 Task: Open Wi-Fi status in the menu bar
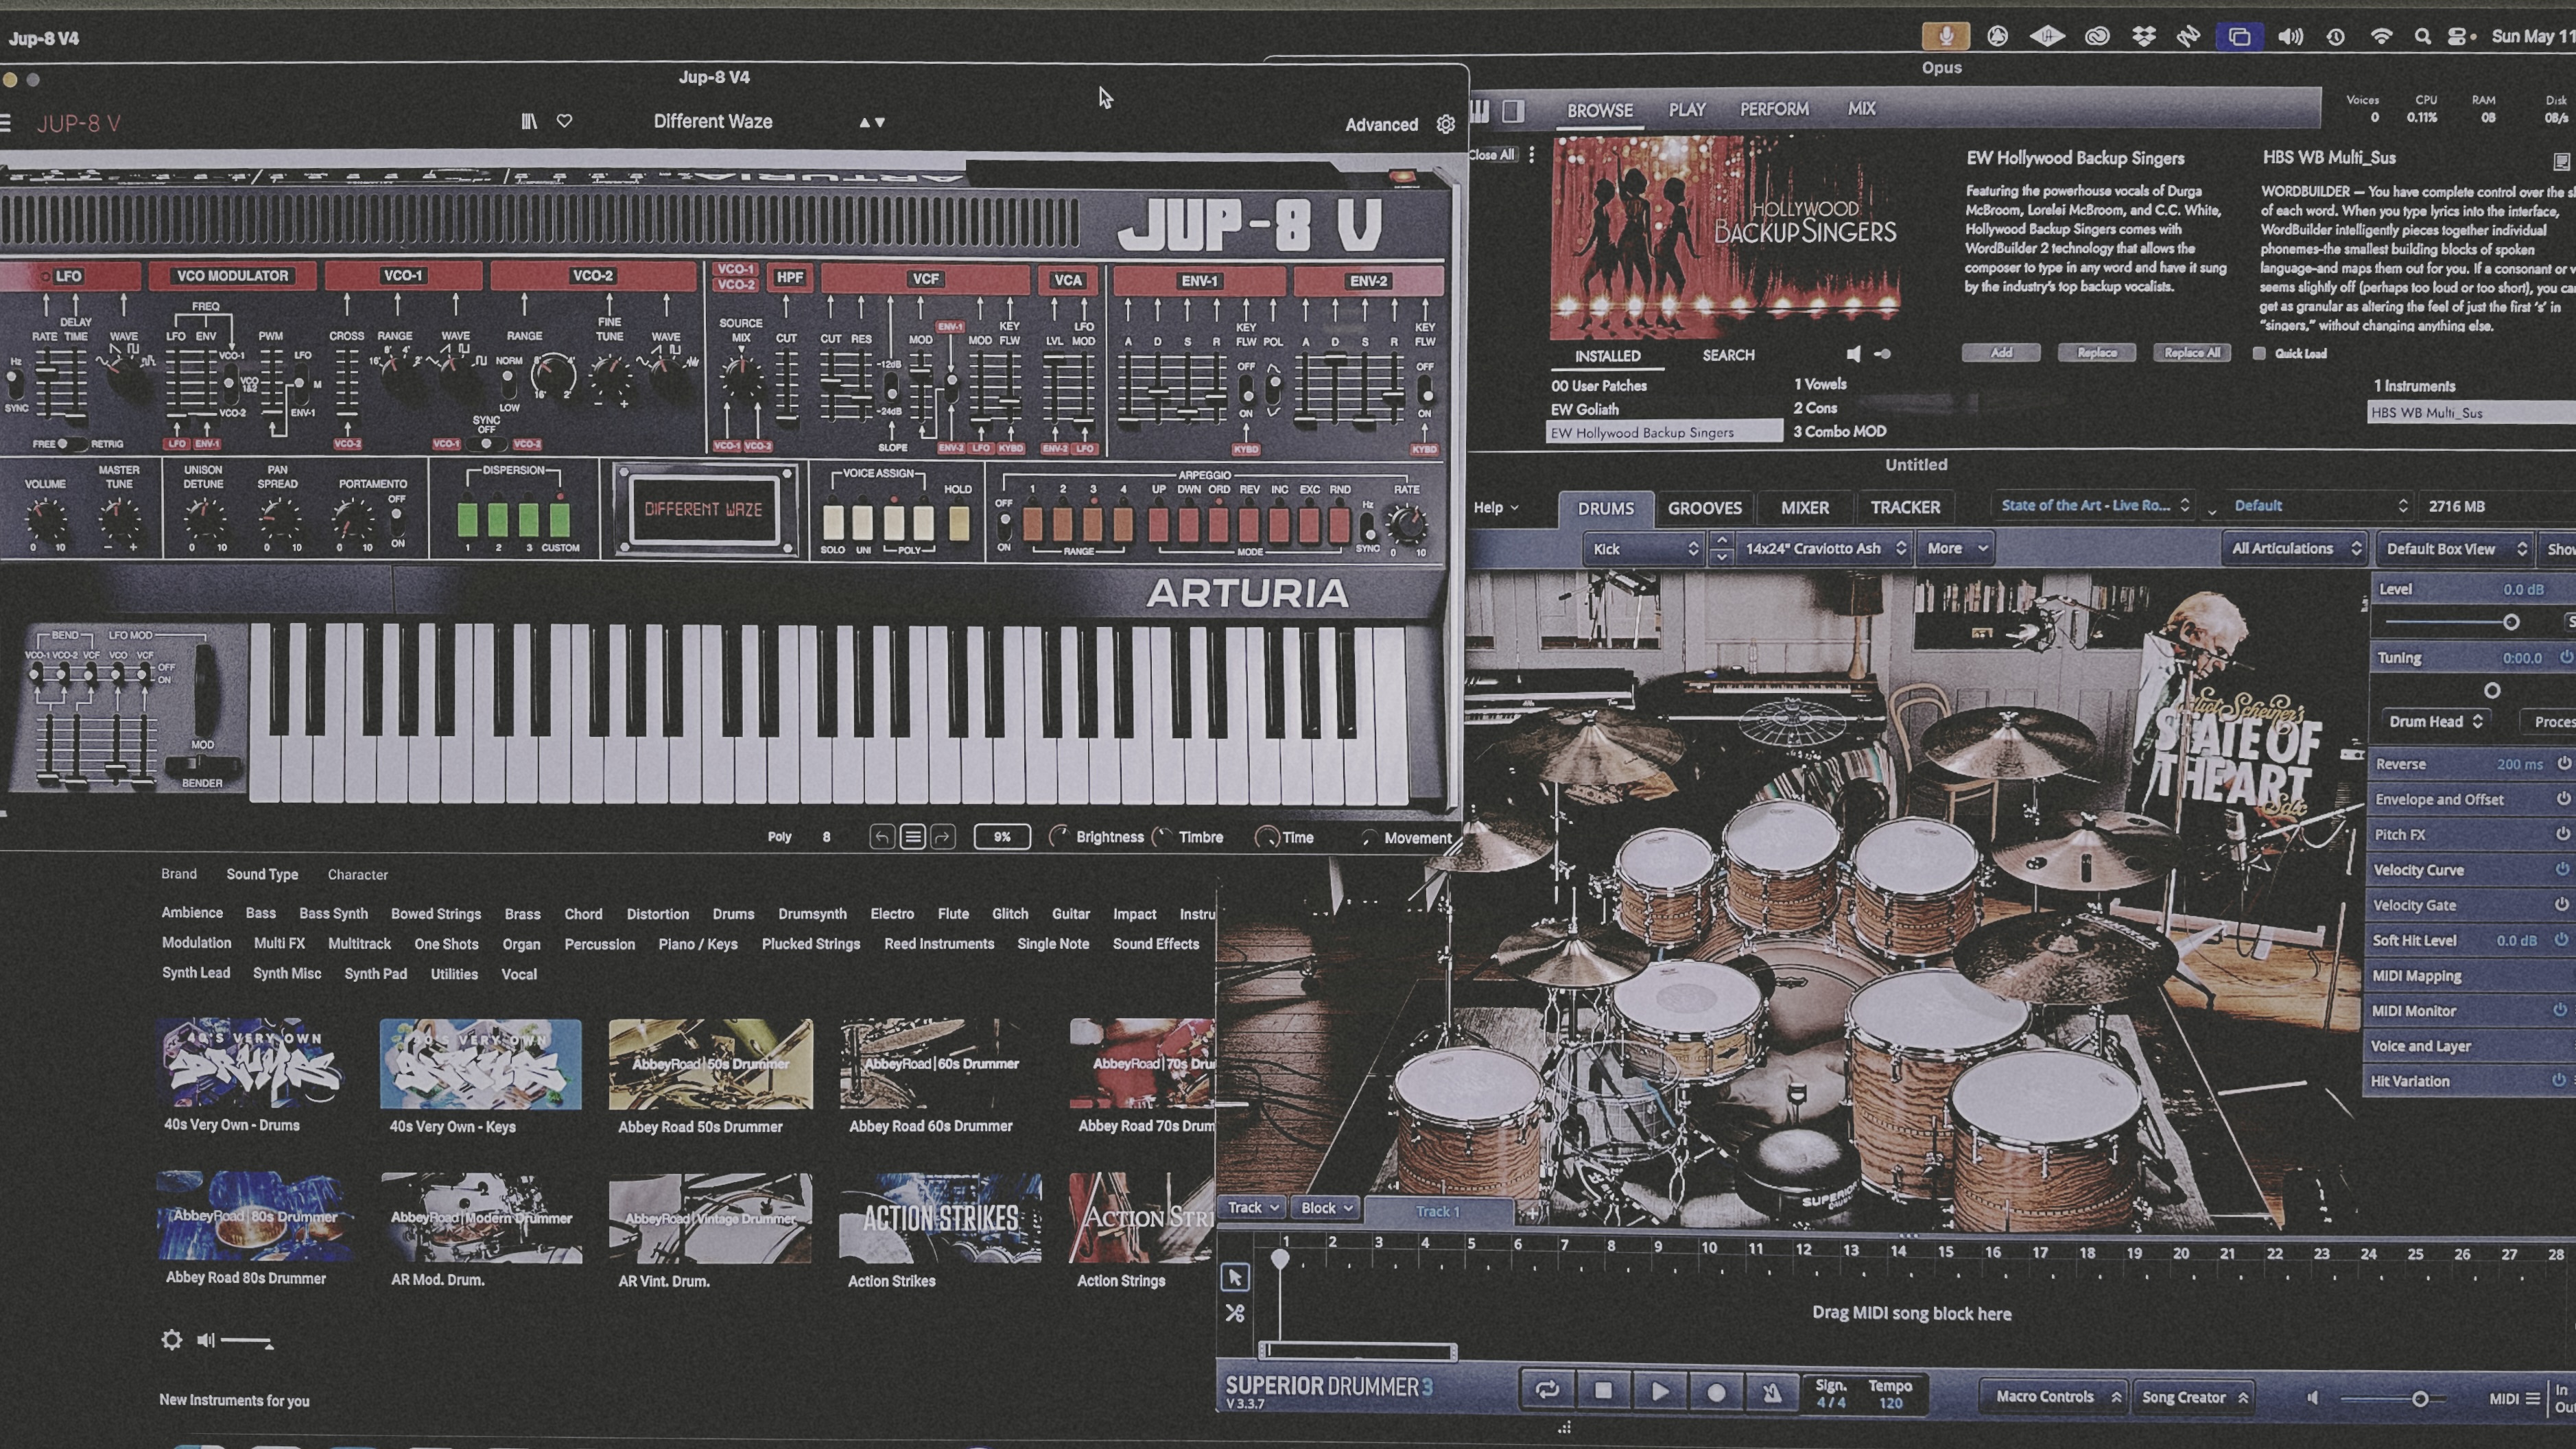(2381, 37)
